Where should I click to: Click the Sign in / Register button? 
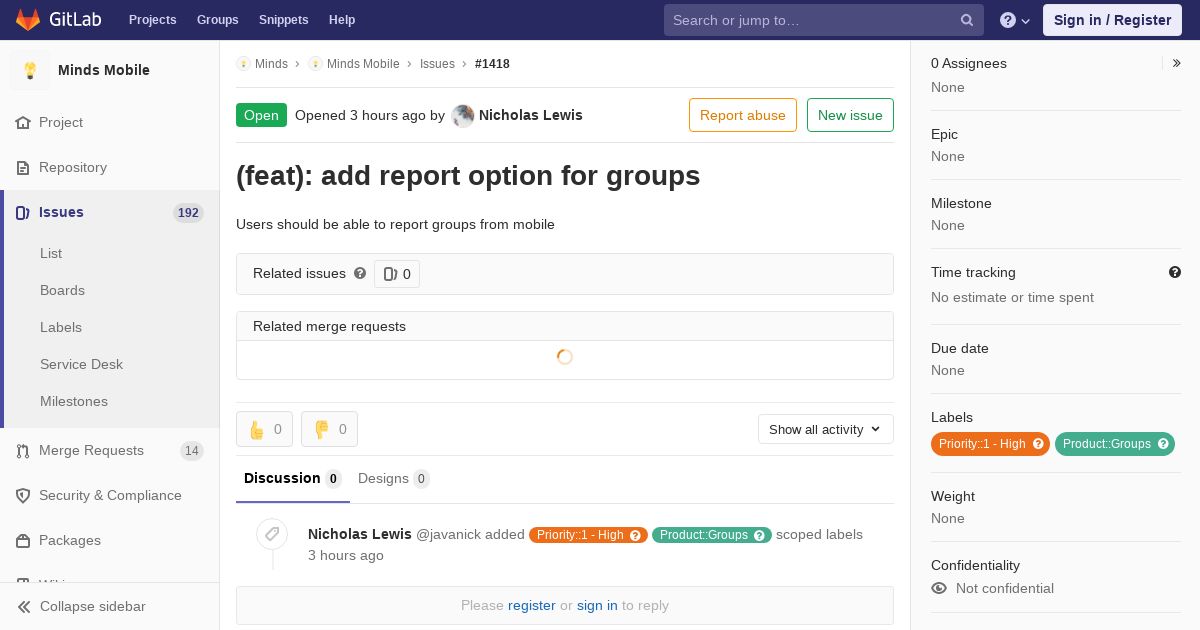[x=1112, y=20]
